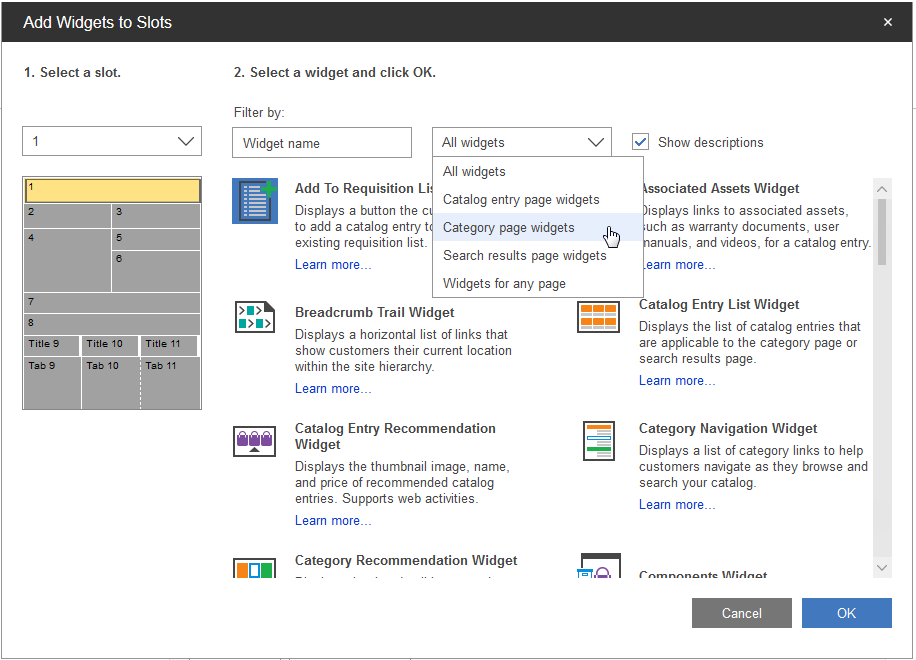Choose Catalog entry page widgets option
This screenshot has width=916, height=660.
pos(521,200)
